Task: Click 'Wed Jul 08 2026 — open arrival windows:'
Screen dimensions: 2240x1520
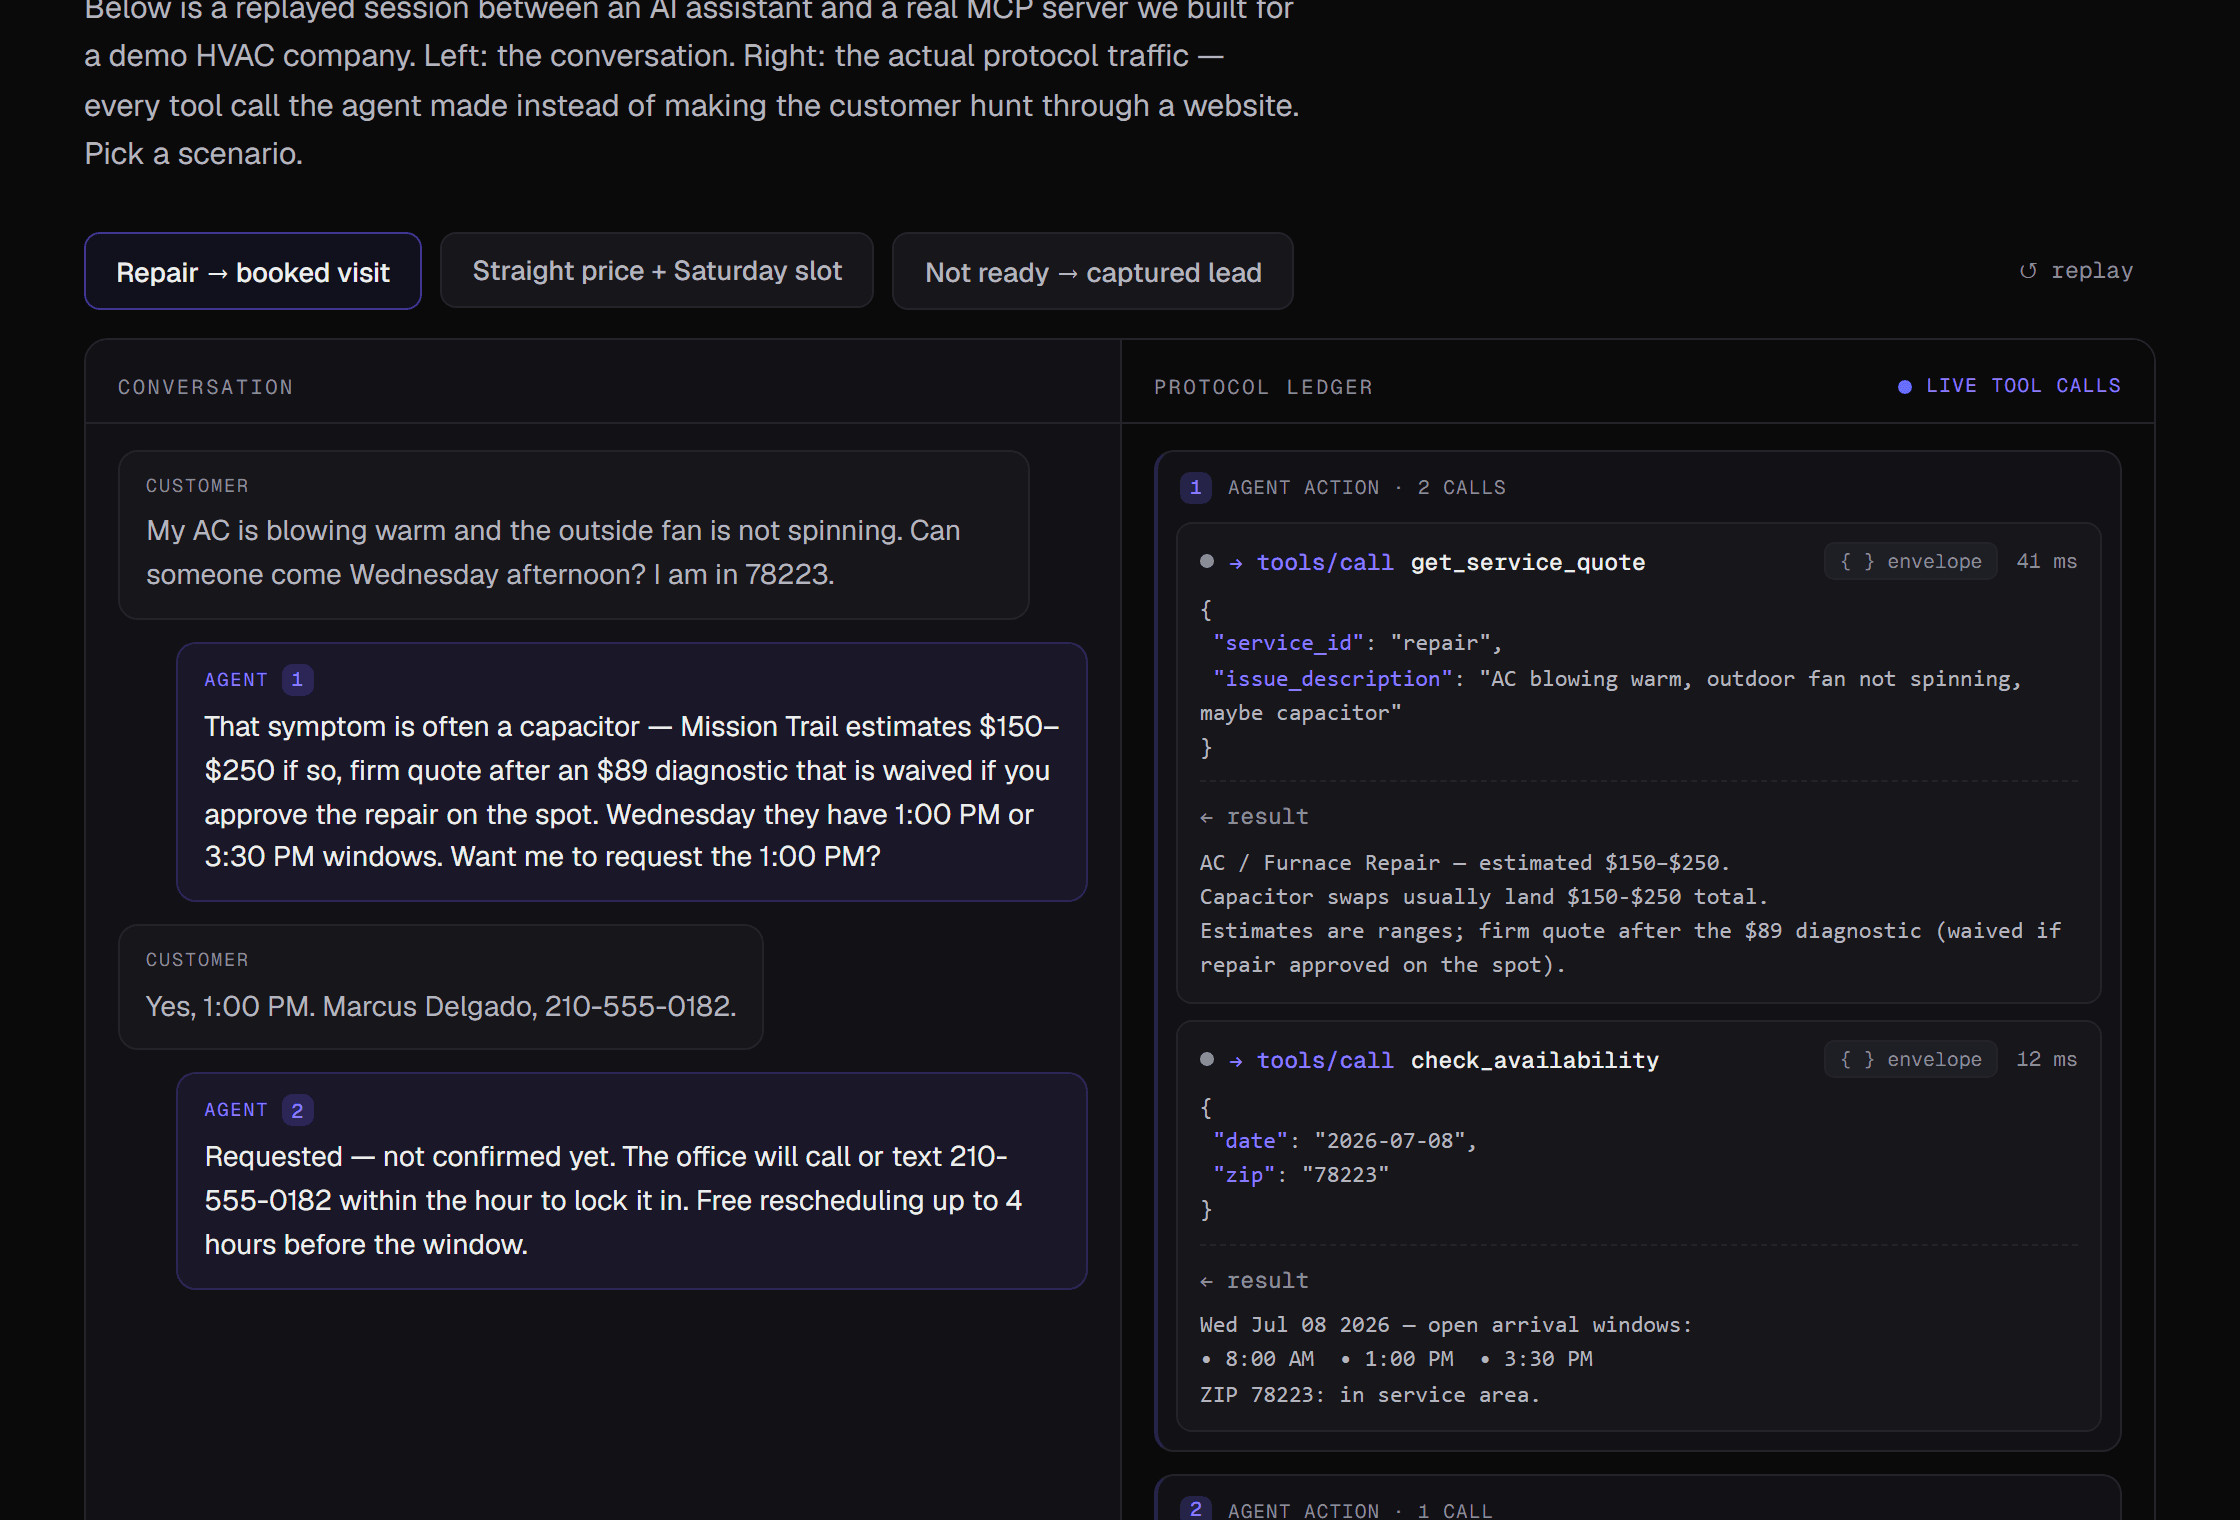Action: click(x=1446, y=1325)
